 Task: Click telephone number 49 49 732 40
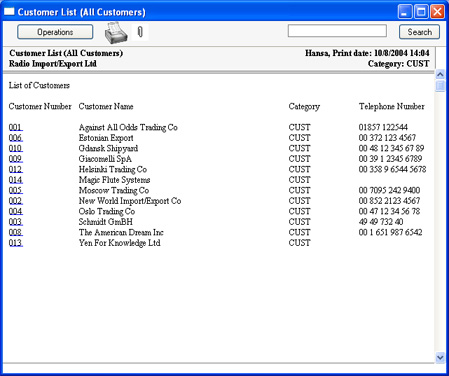(x=381, y=222)
